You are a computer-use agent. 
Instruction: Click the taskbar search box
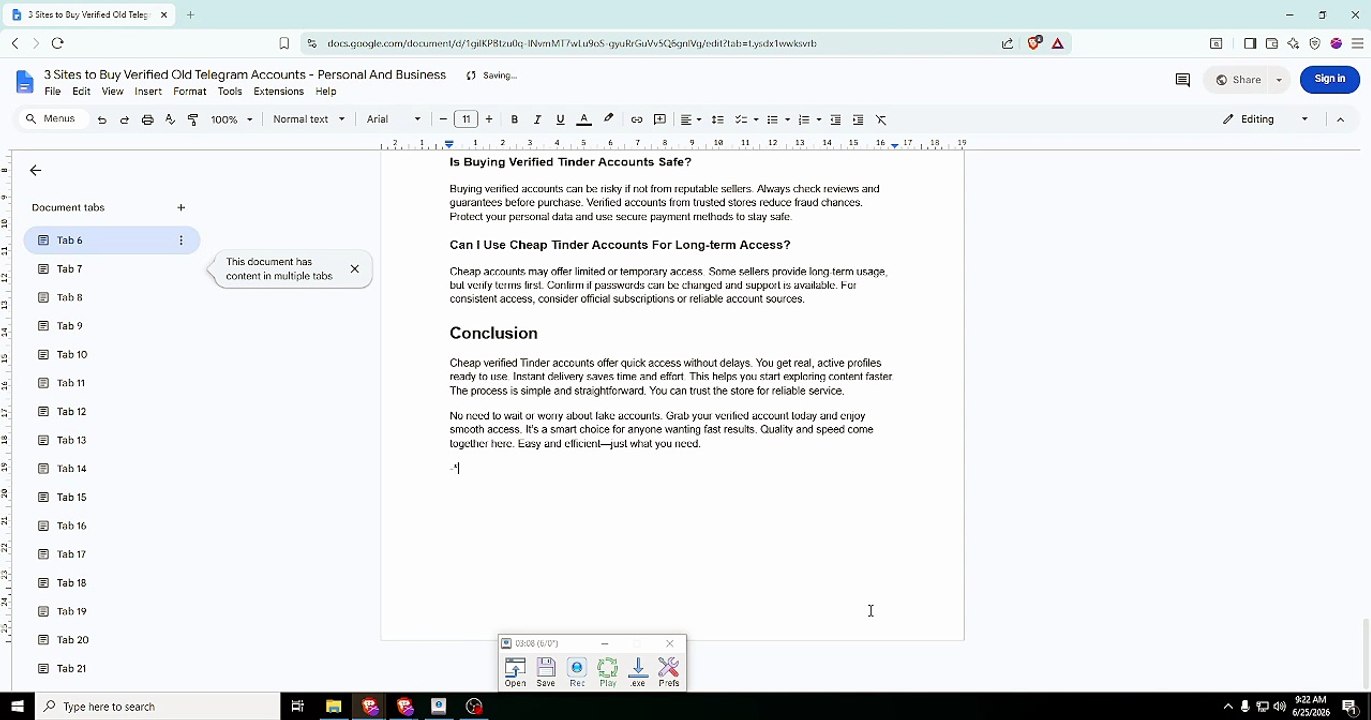pos(157,707)
